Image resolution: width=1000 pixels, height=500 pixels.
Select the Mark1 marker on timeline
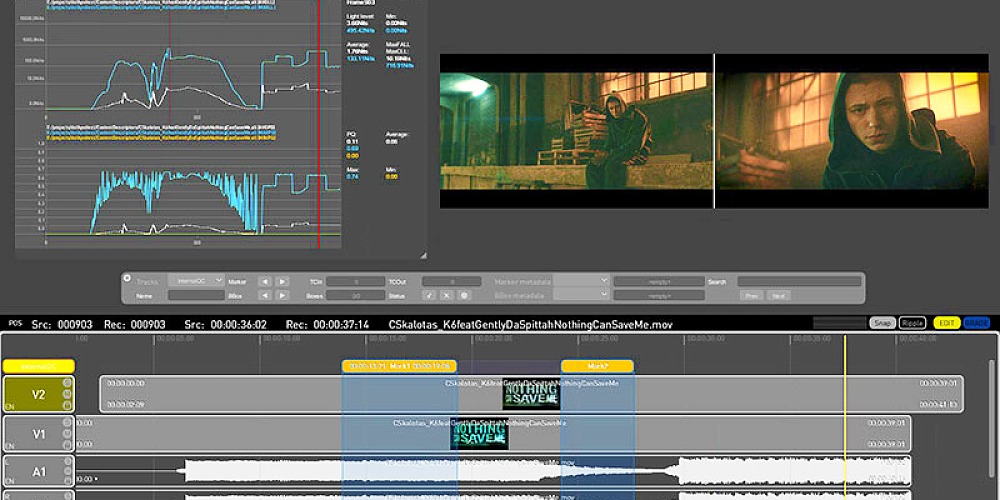pyautogui.click(x=399, y=366)
